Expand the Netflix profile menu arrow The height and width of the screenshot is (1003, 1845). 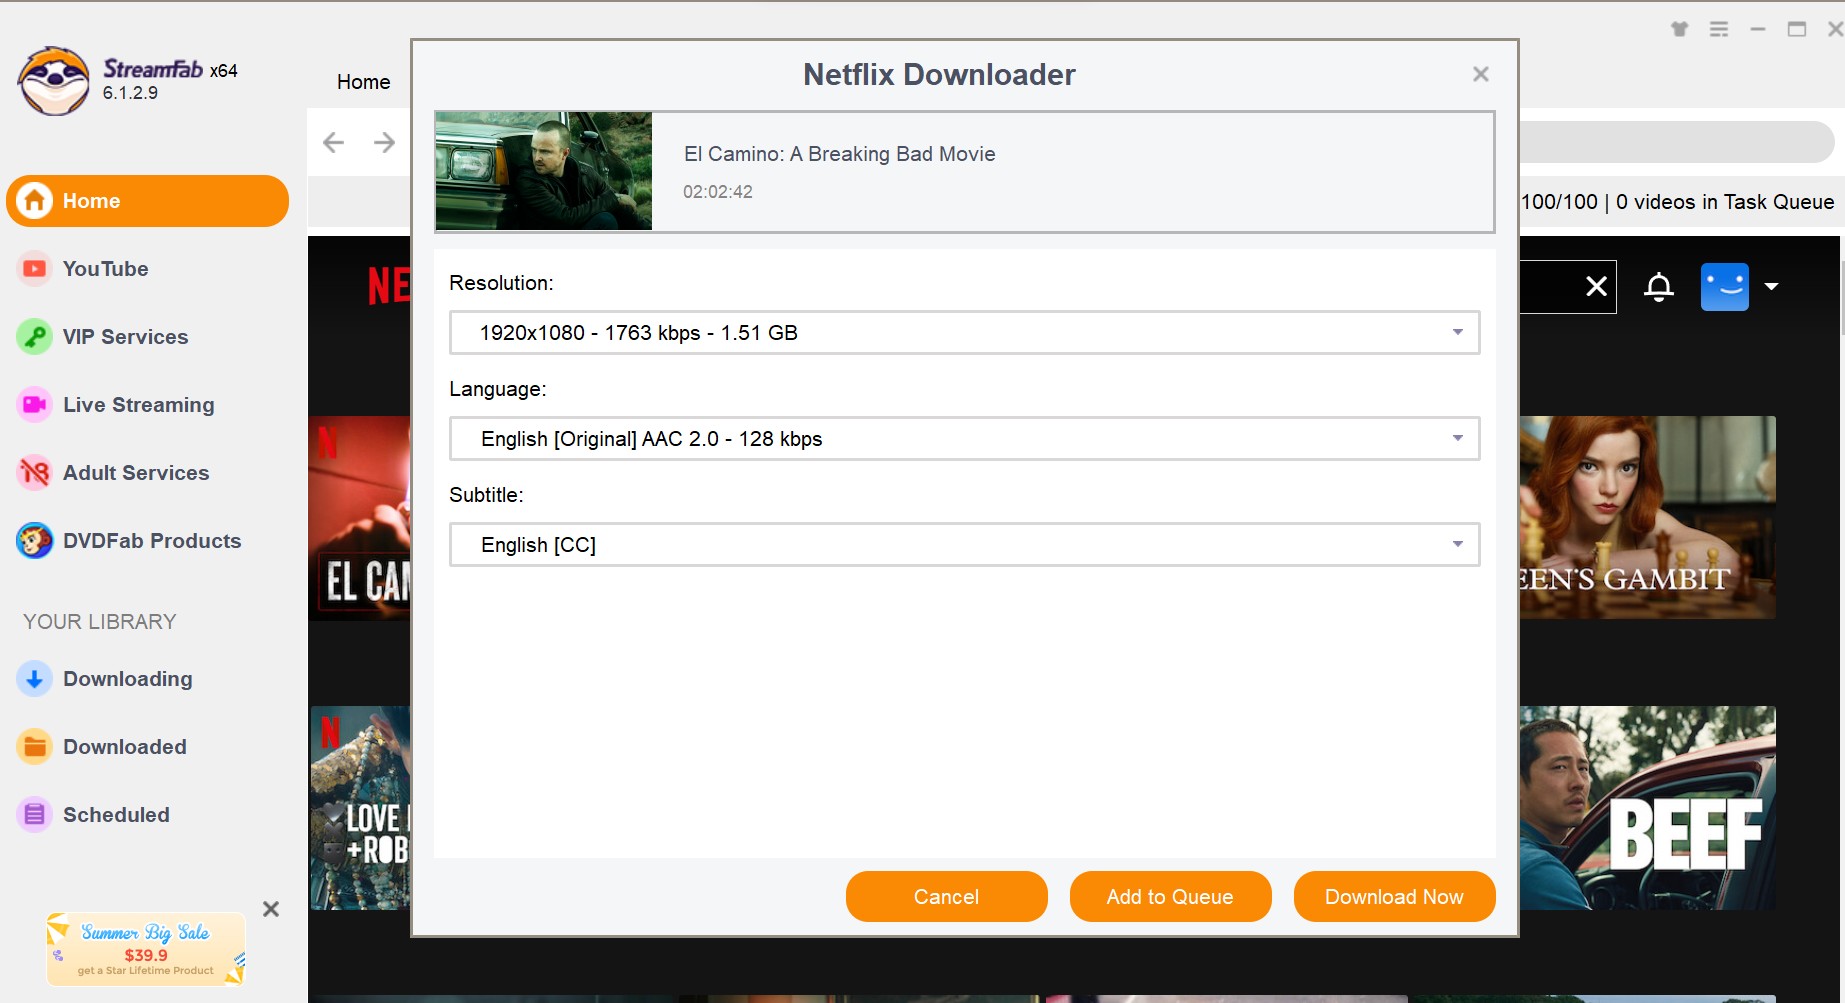pyautogui.click(x=1772, y=287)
